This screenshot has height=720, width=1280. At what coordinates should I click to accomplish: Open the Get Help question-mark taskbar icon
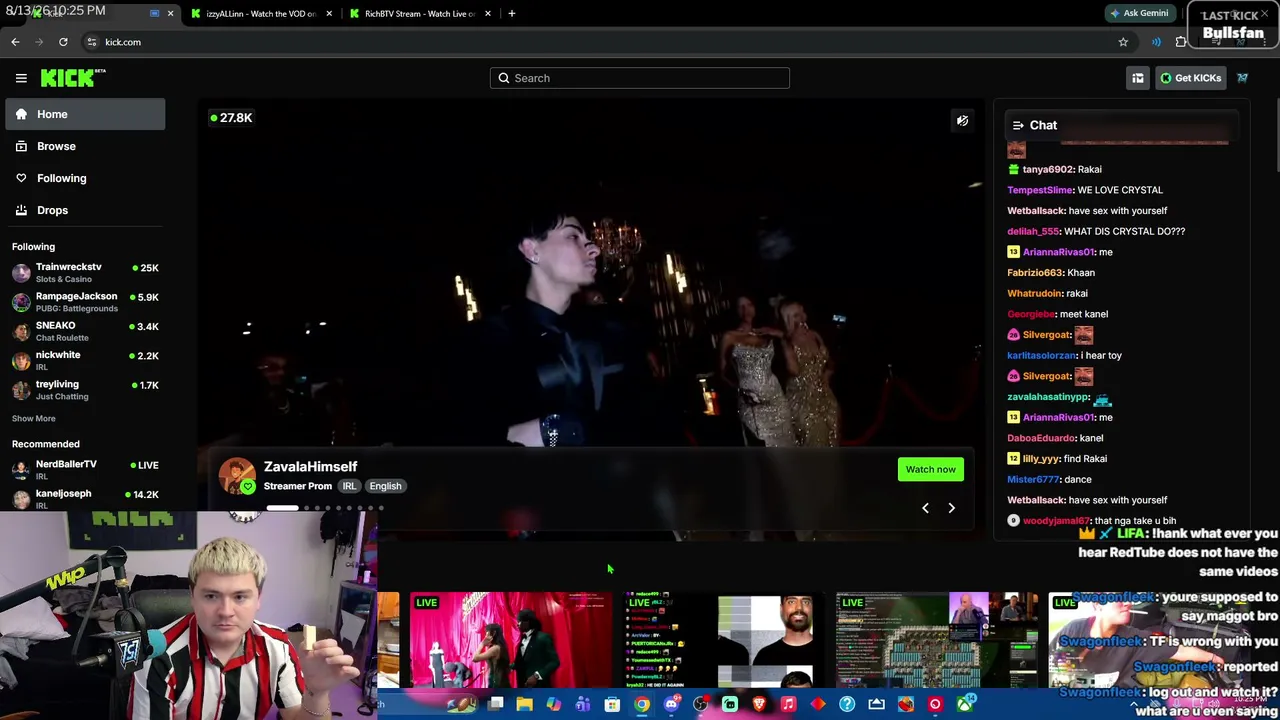tap(847, 705)
